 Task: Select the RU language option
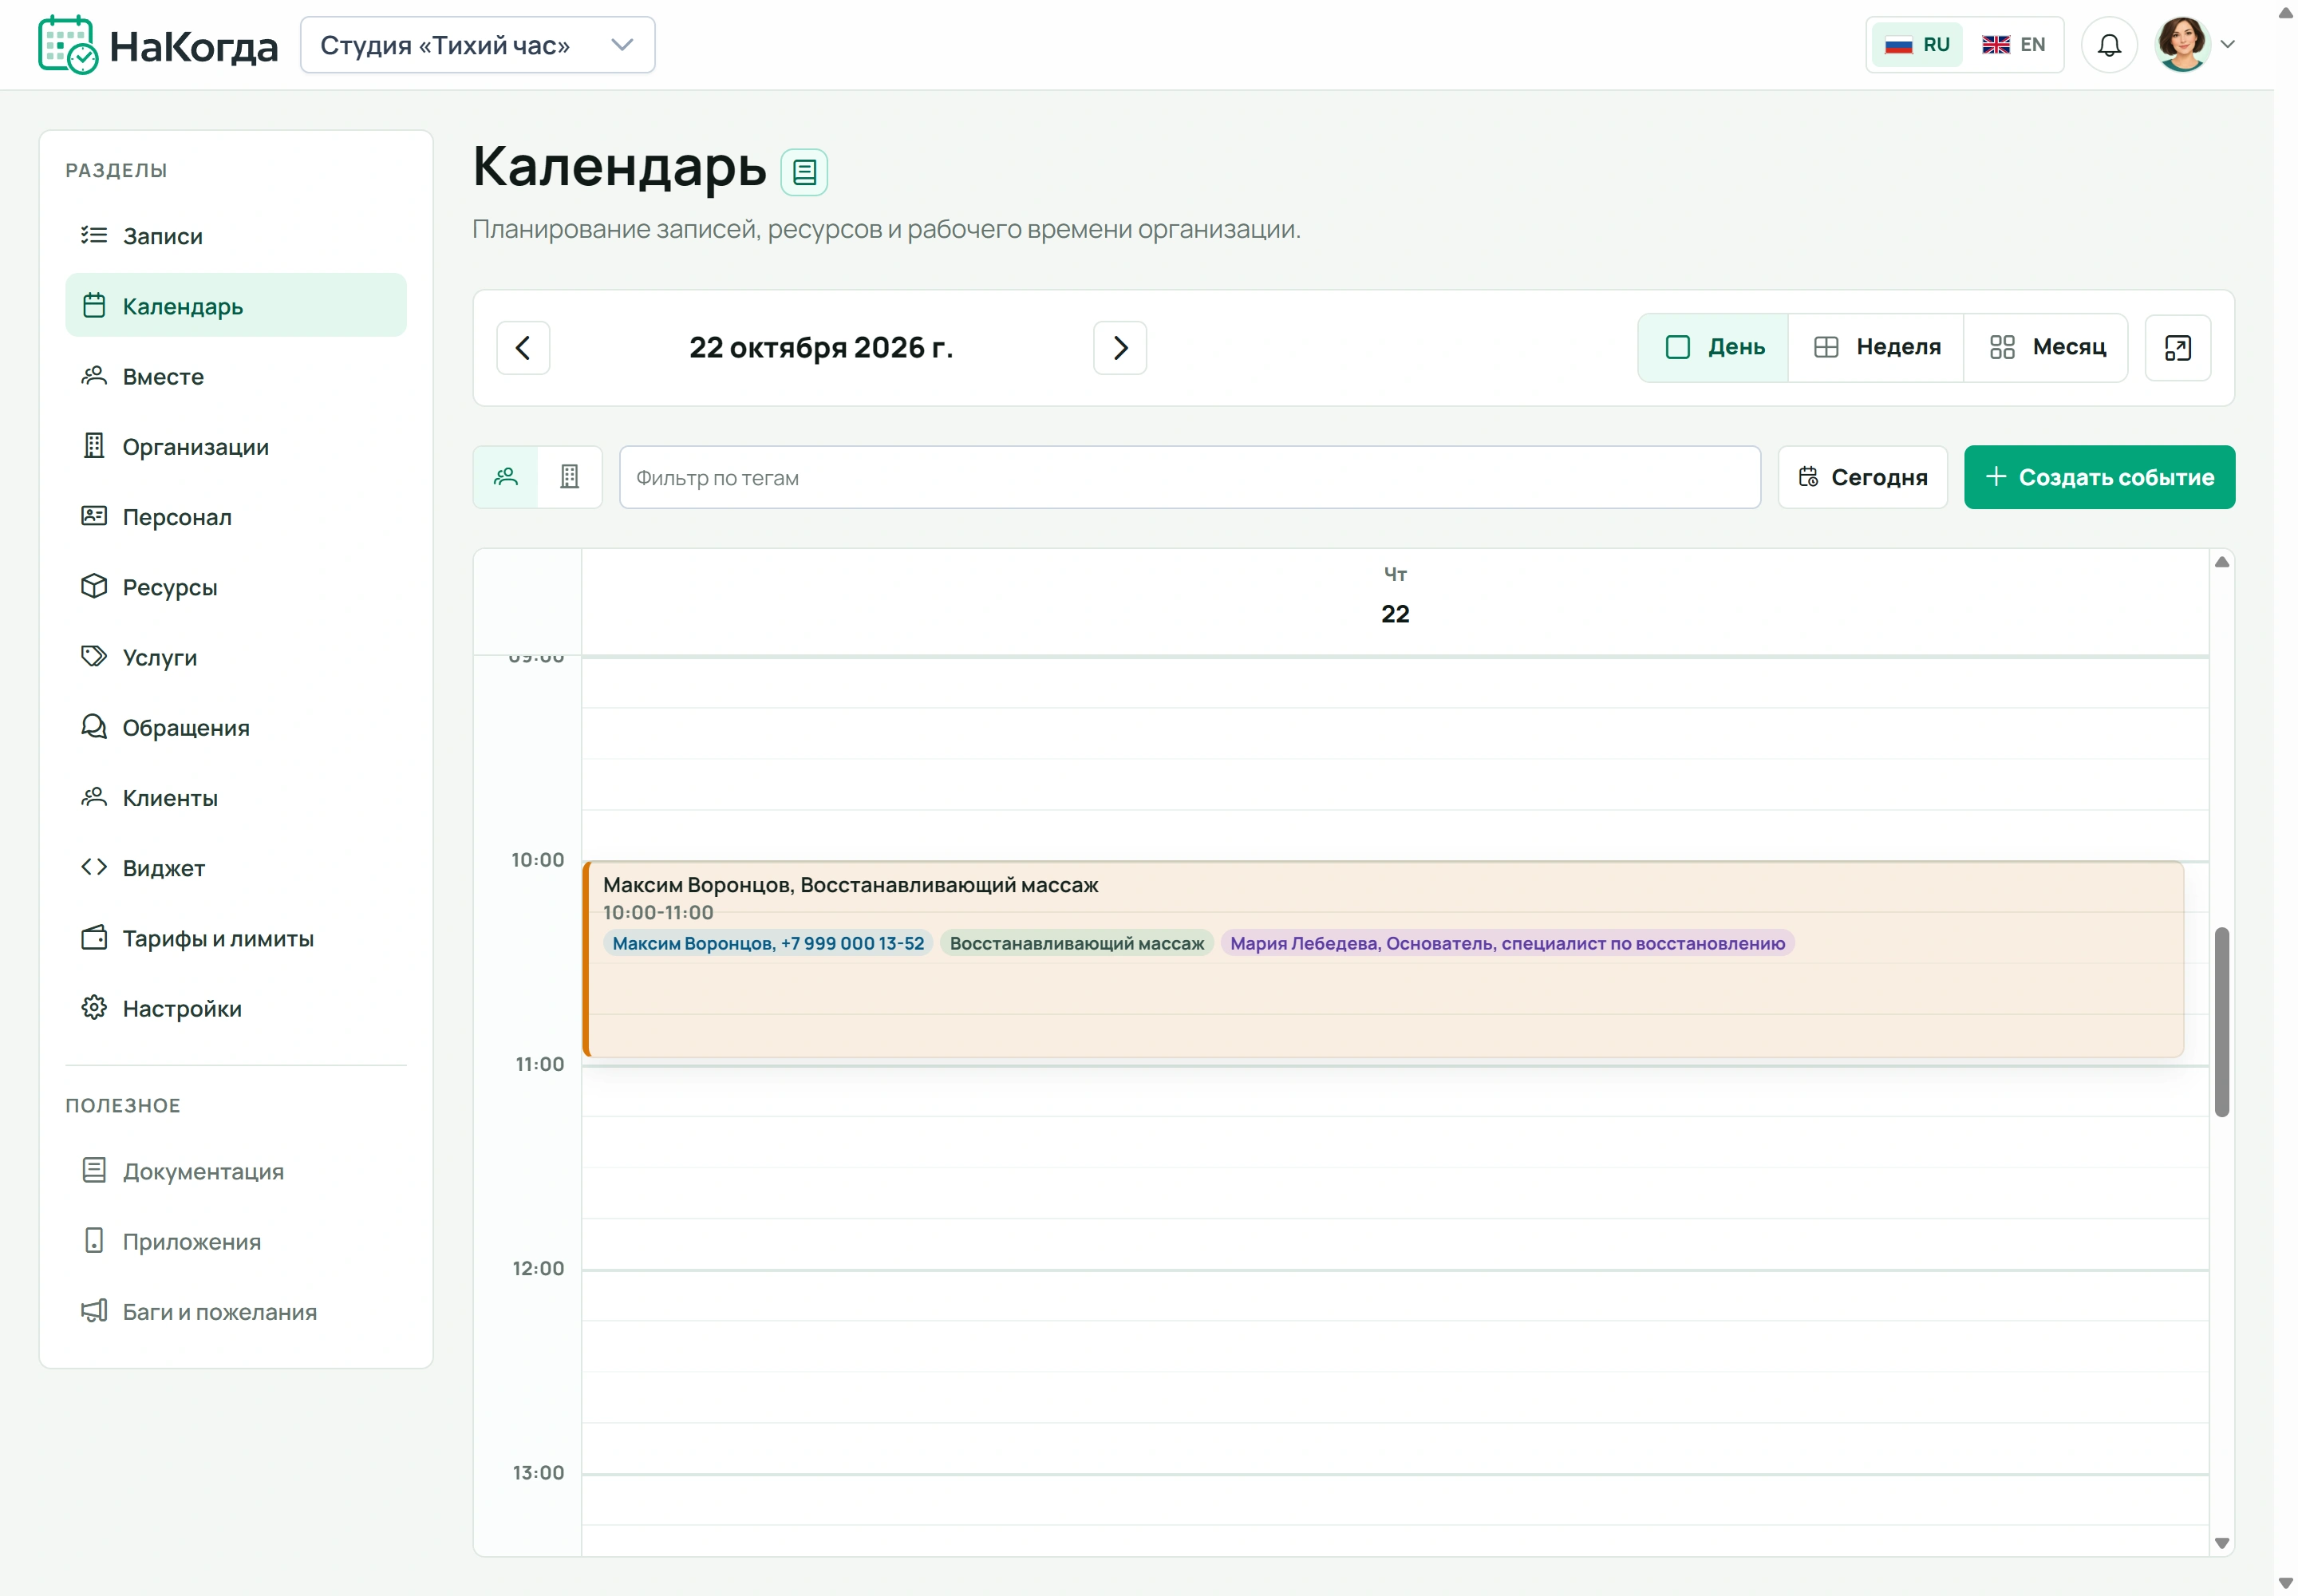(x=1917, y=45)
